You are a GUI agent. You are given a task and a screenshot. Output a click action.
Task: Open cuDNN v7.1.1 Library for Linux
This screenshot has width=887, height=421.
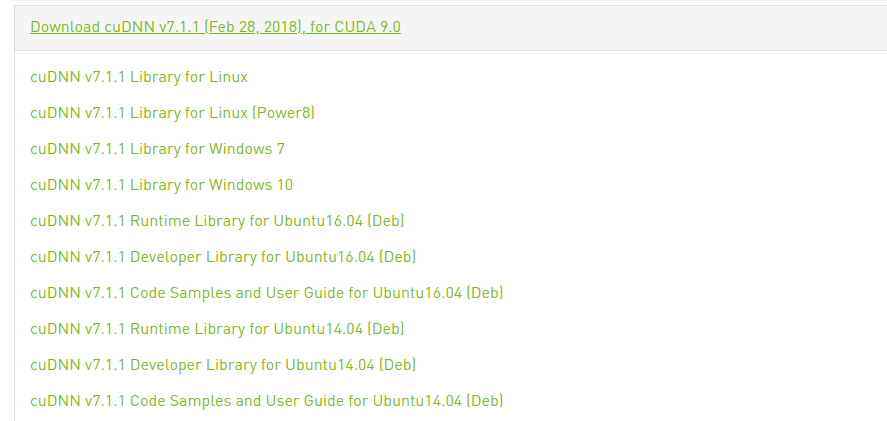click(139, 77)
